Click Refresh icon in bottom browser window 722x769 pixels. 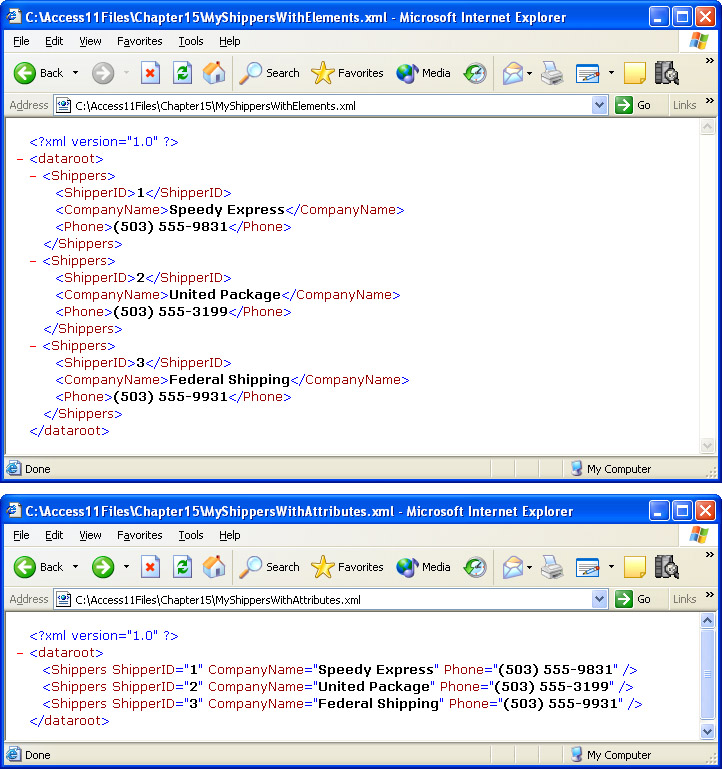(182, 567)
